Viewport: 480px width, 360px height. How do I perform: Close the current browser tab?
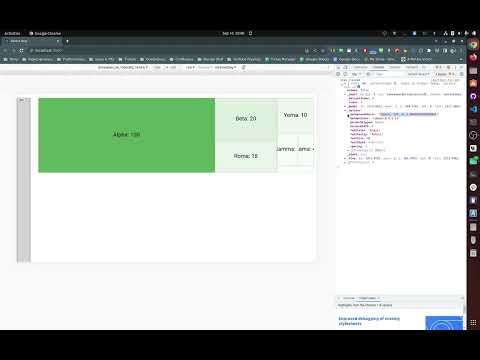[x=58, y=41]
